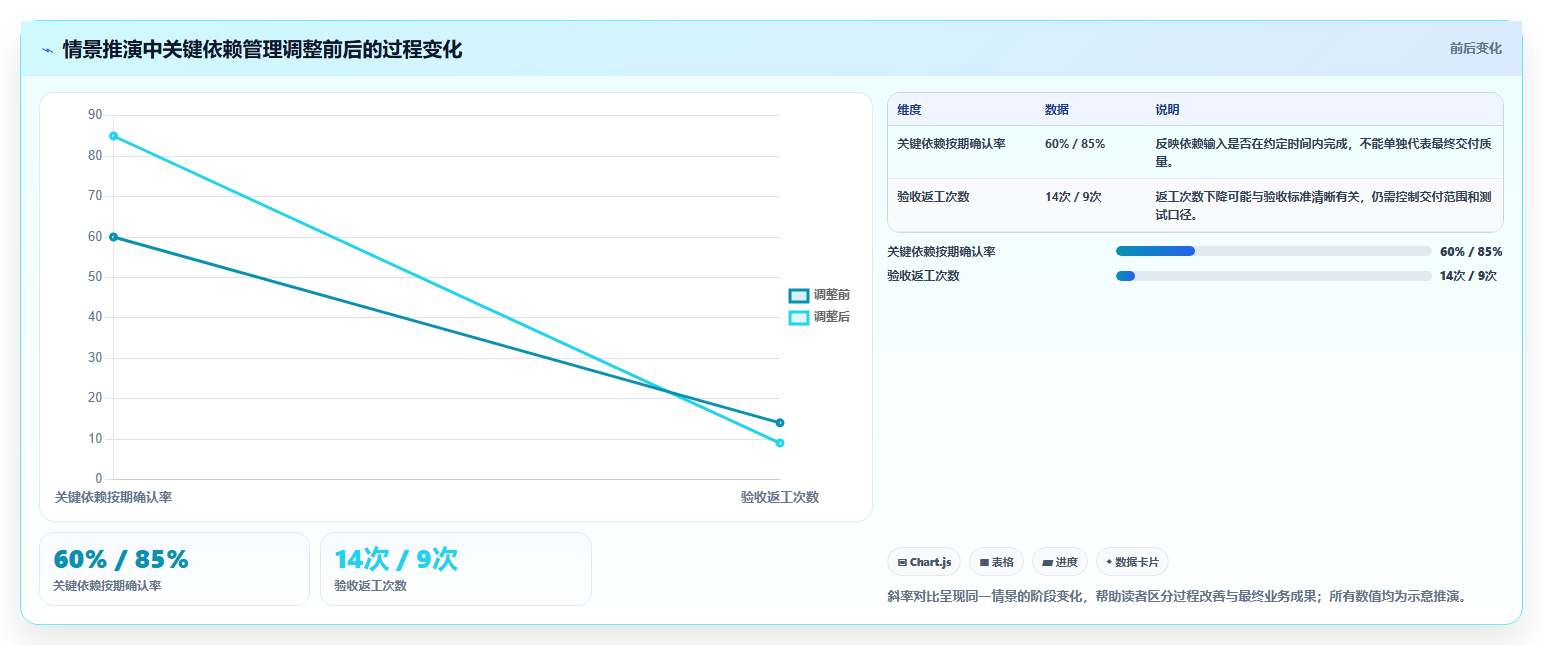The image size is (1543, 645).
Task: Click the 说明 column header
Action: 1167,110
